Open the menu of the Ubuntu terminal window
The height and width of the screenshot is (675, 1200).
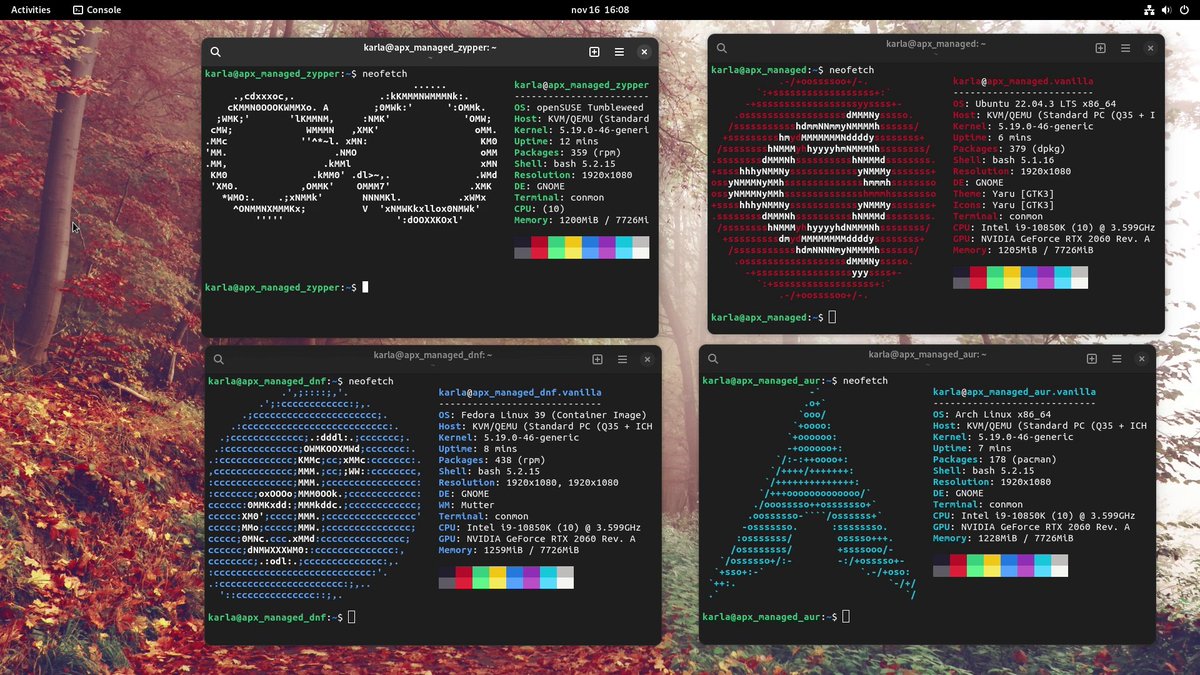coord(1125,47)
